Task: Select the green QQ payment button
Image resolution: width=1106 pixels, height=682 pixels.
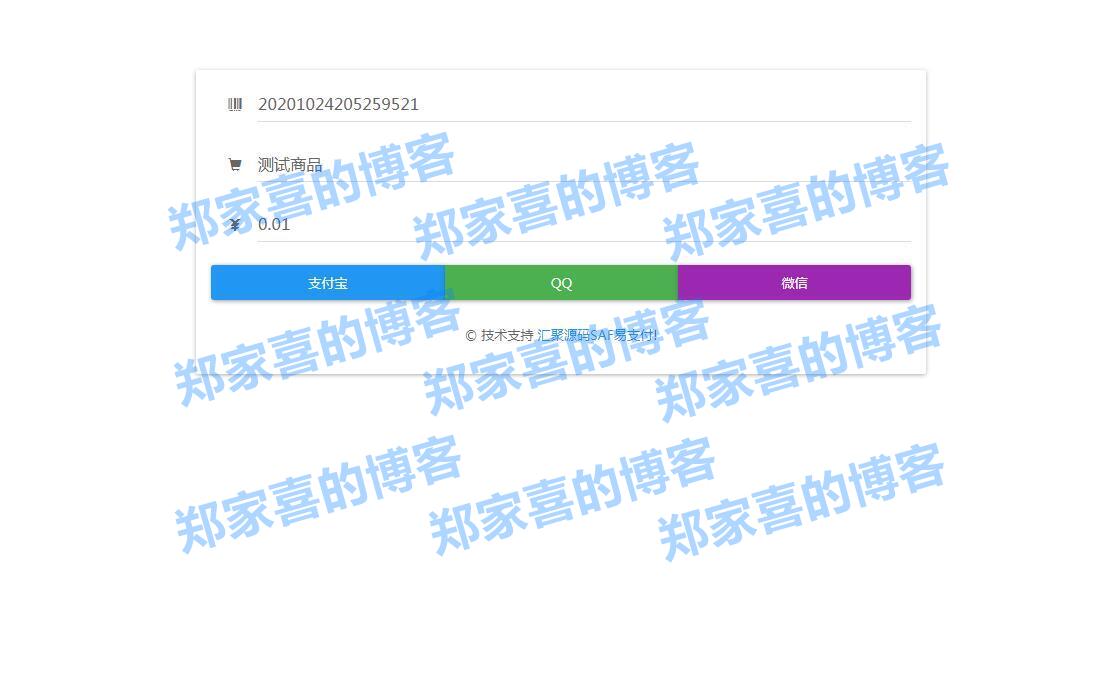Action: pyautogui.click(x=561, y=282)
